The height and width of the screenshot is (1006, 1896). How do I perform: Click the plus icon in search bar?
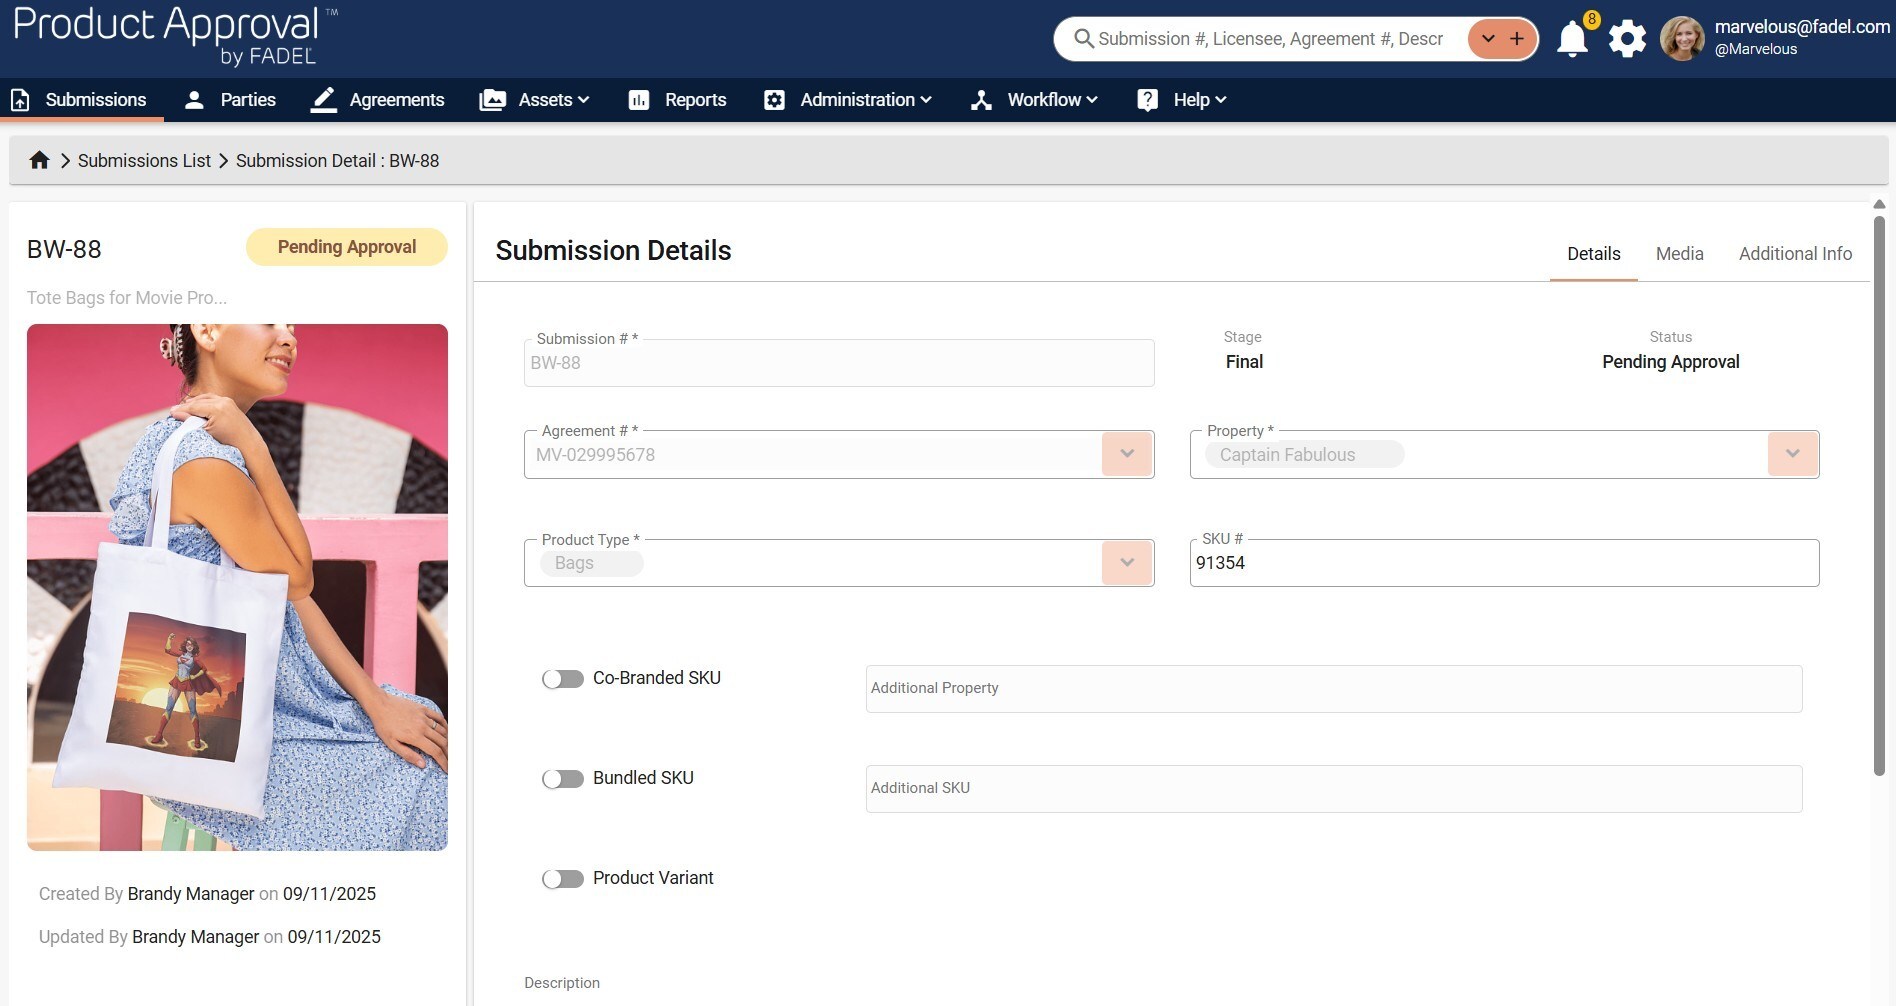coord(1517,39)
